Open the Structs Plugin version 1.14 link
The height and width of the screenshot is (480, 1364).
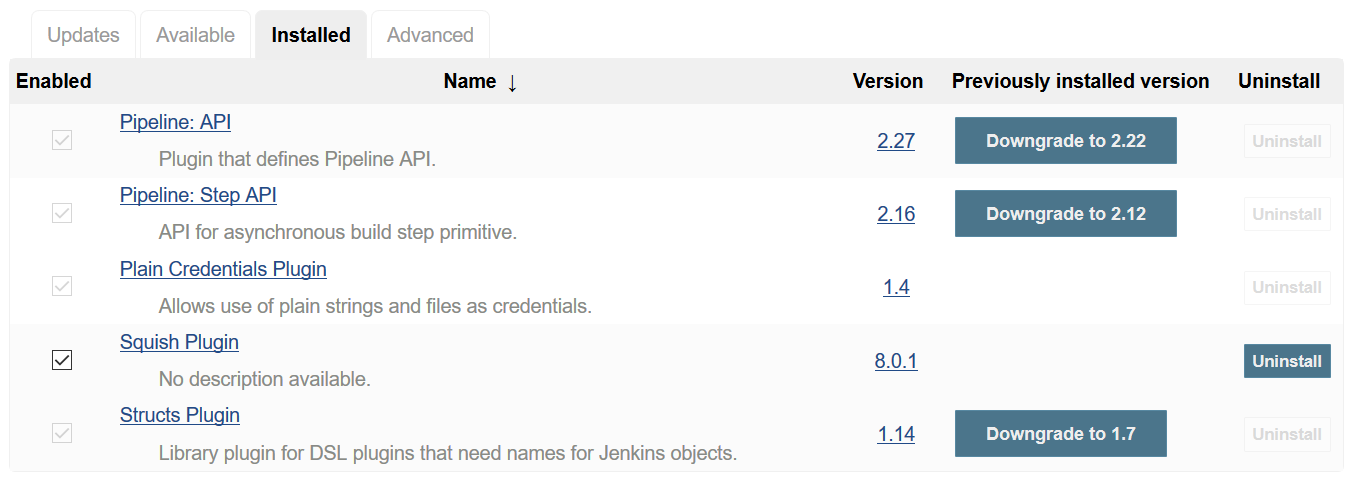895,434
